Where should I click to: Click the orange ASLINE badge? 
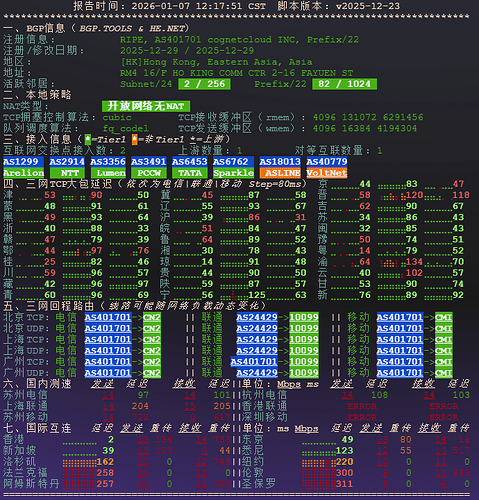280,173
